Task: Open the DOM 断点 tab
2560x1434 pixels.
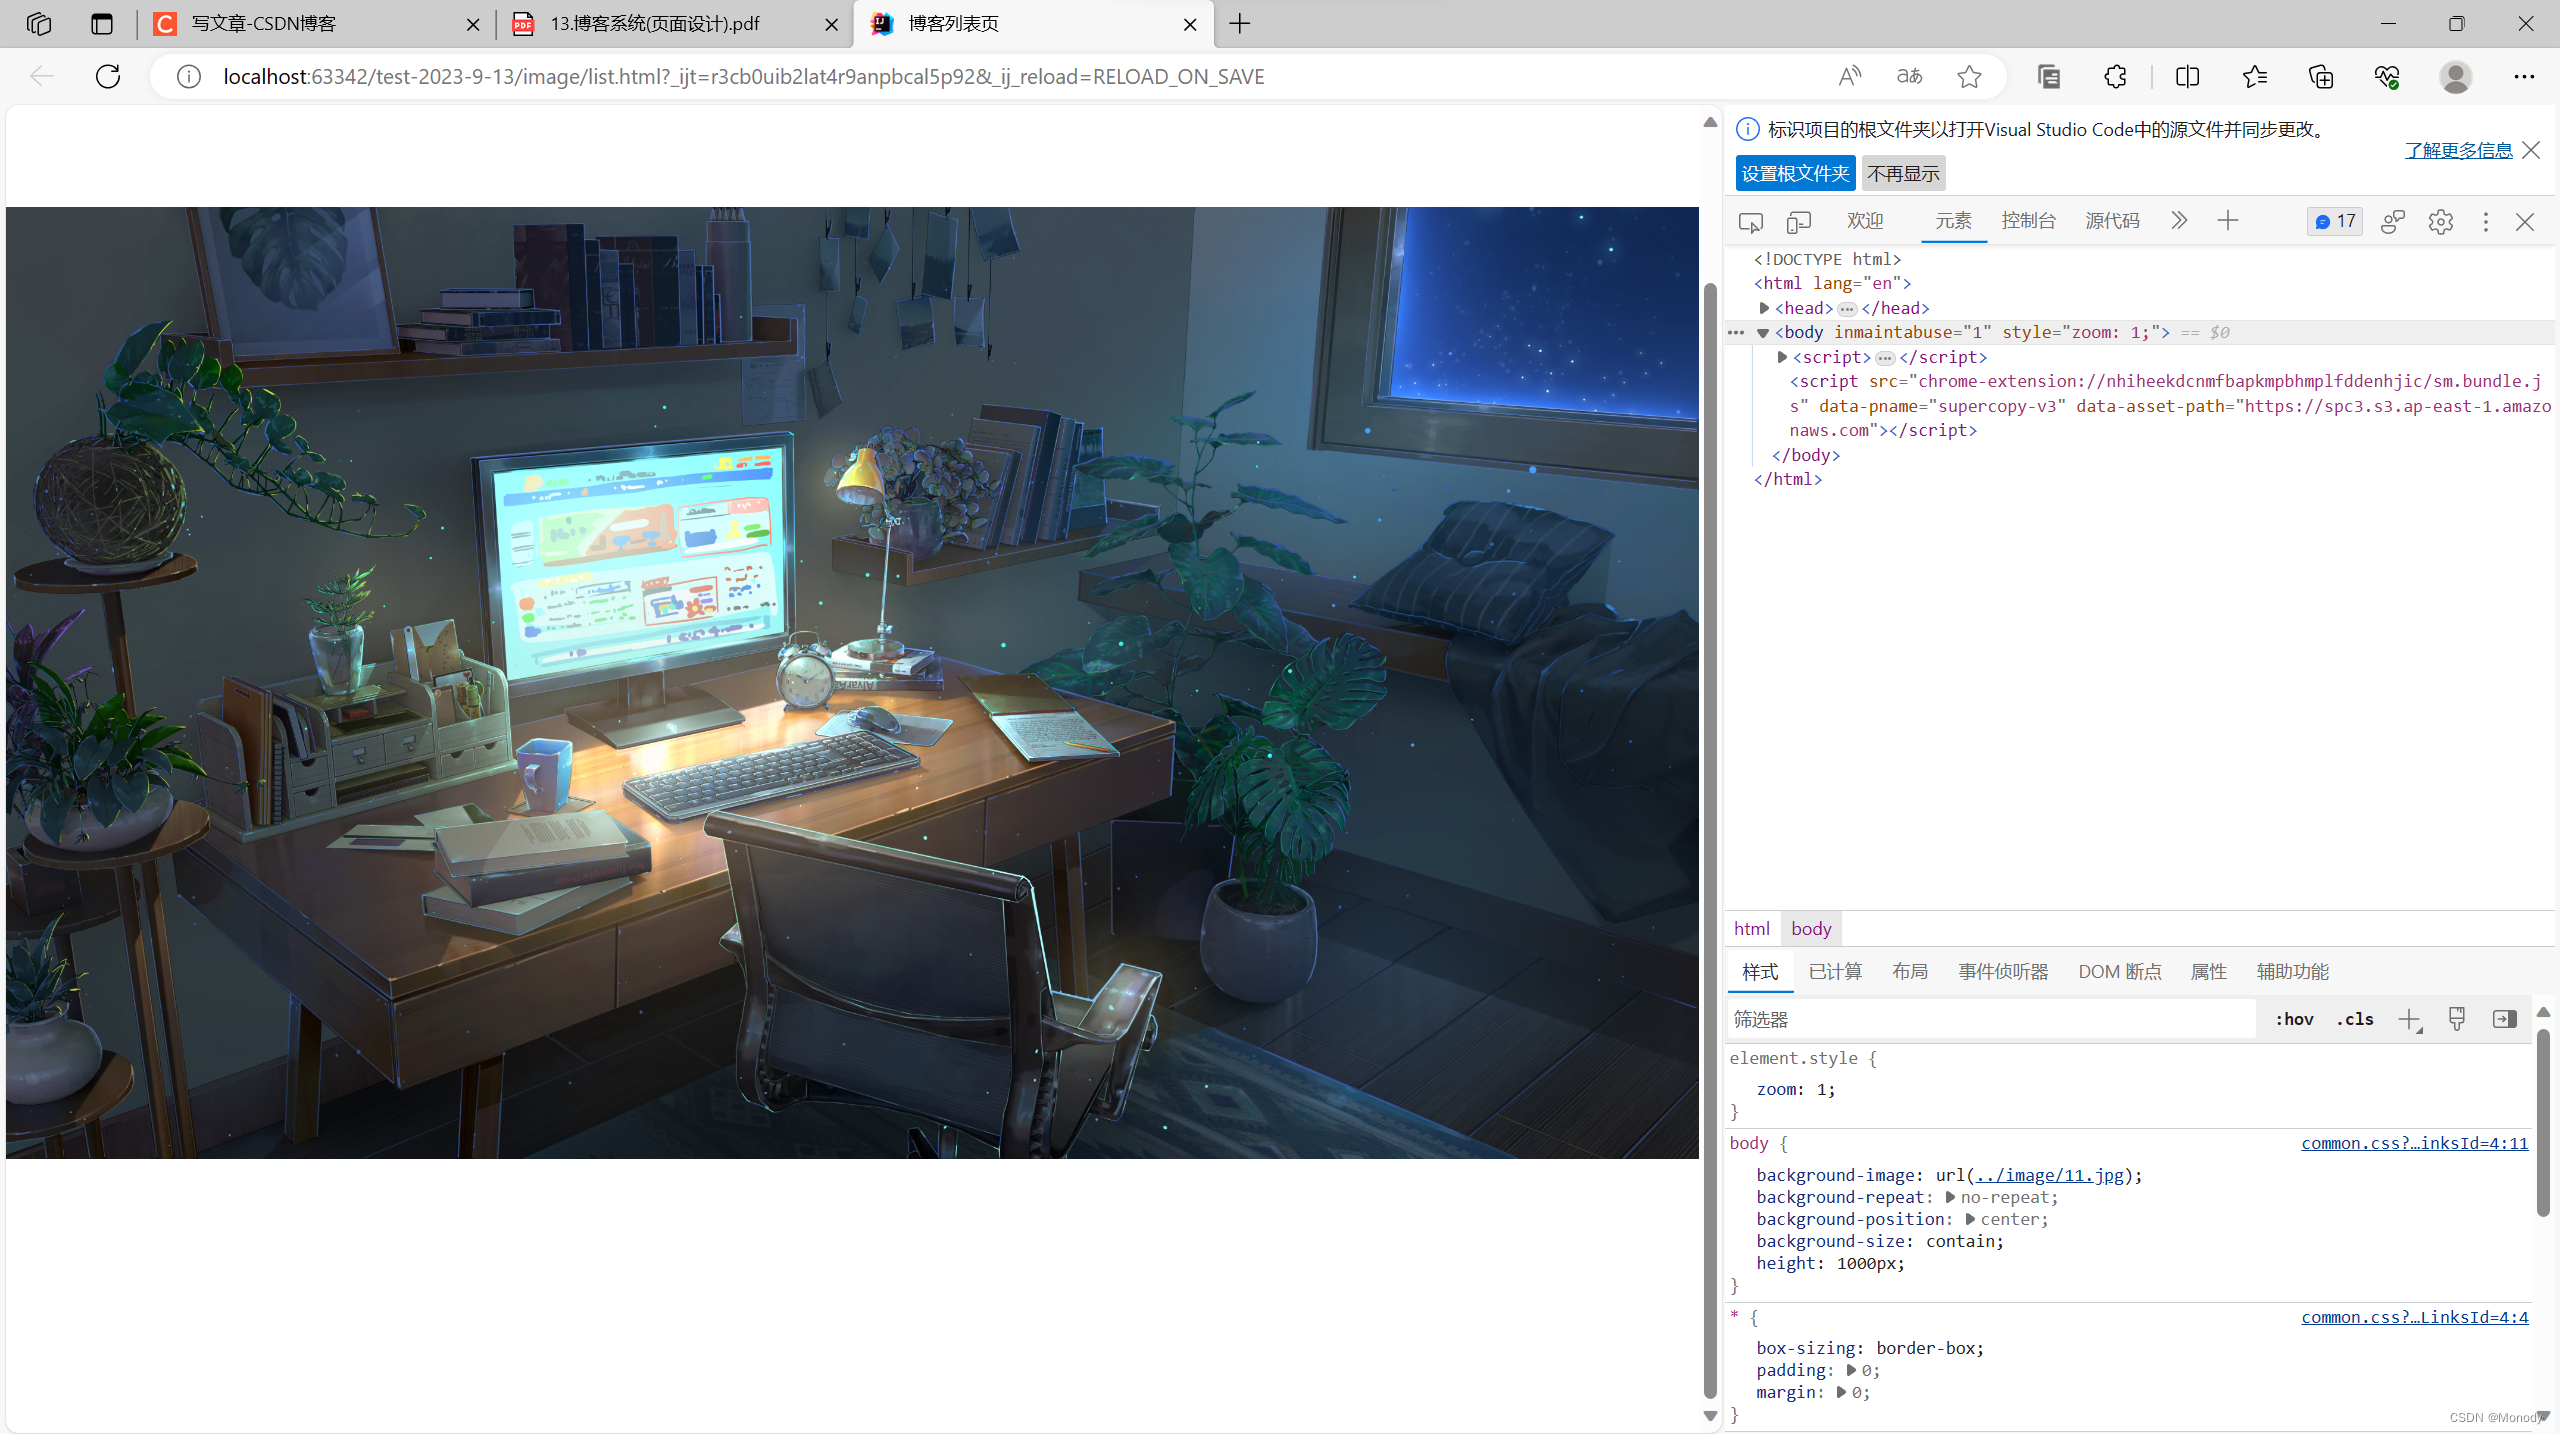Action: [x=2120, y=971]
